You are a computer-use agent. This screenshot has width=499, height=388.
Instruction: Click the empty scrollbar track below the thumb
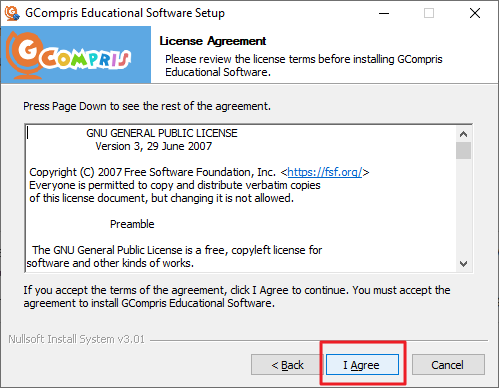[463, 208]
